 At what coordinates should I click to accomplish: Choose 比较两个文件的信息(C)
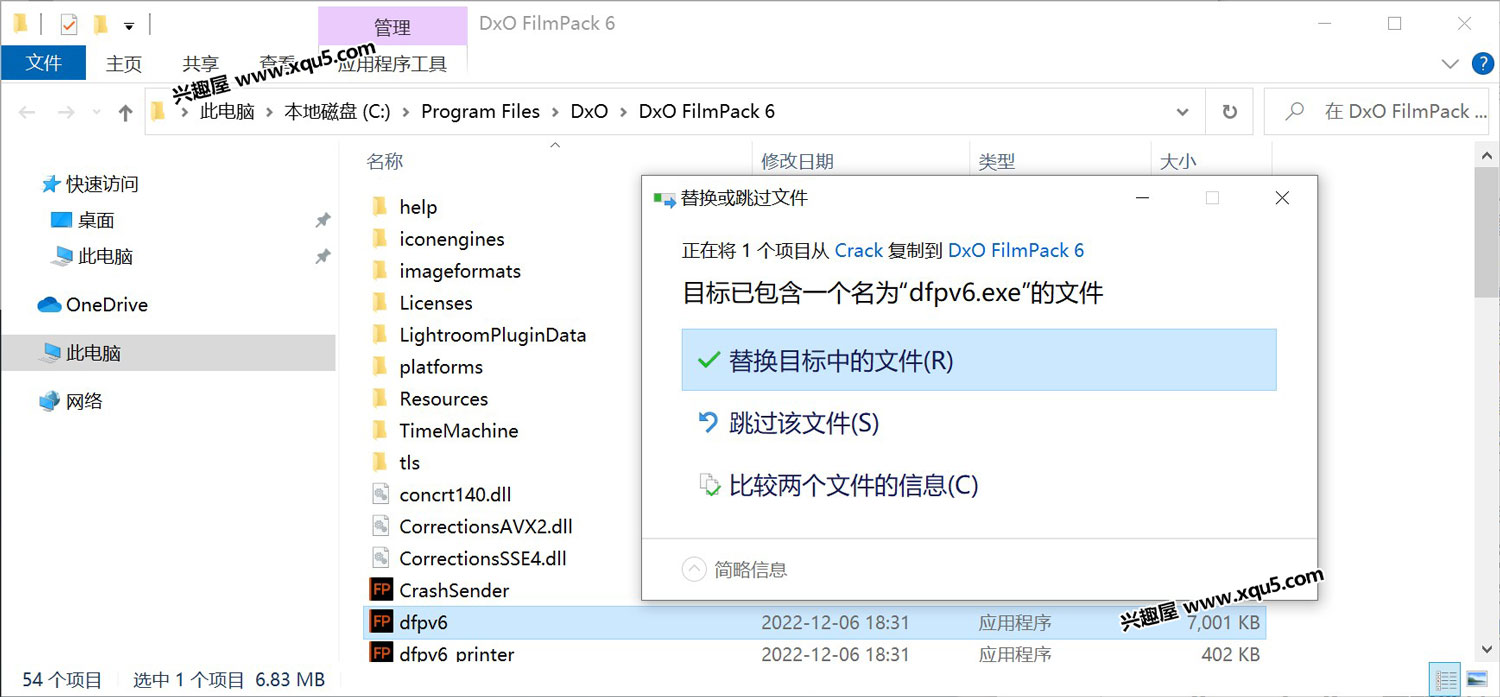(x=979, y=485)
